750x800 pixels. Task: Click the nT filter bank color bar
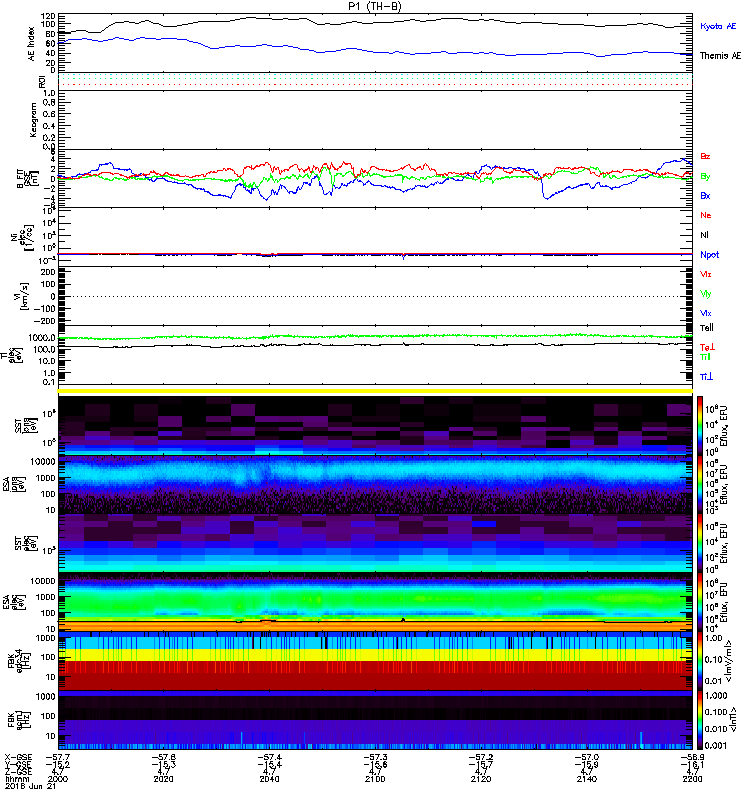coord(700,720)
